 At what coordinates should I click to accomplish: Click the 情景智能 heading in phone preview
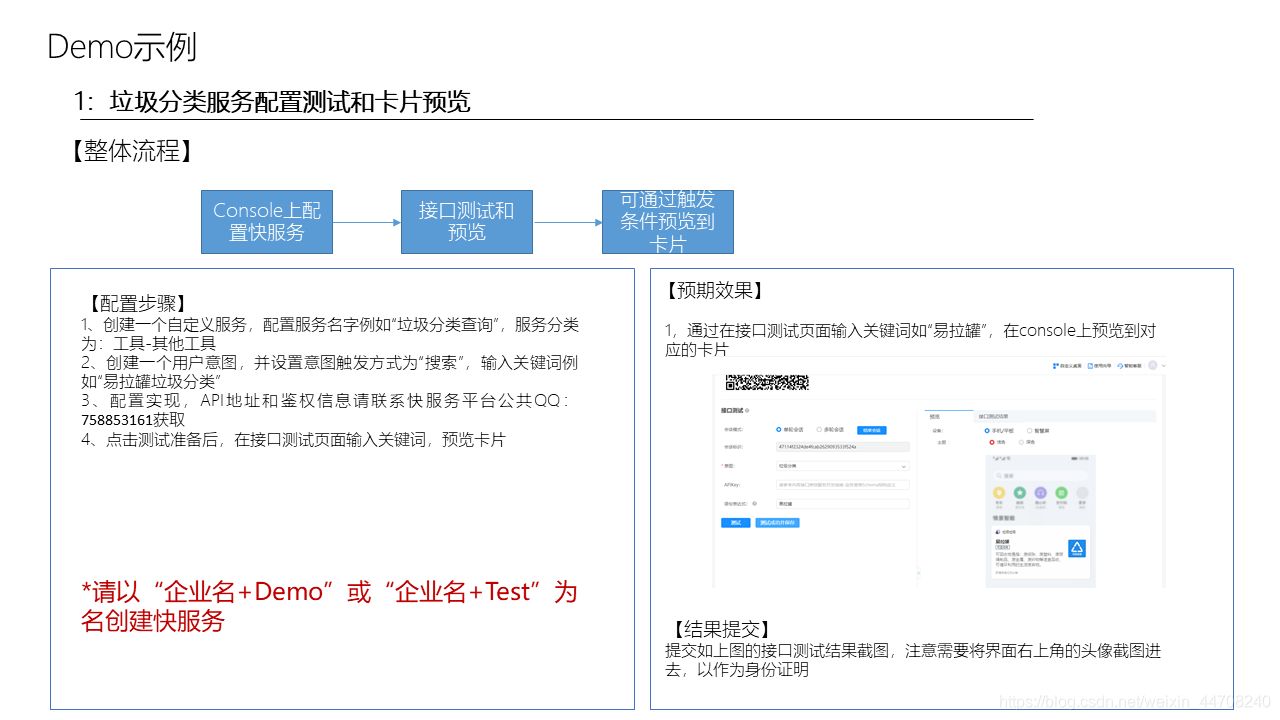[1004, 518]
